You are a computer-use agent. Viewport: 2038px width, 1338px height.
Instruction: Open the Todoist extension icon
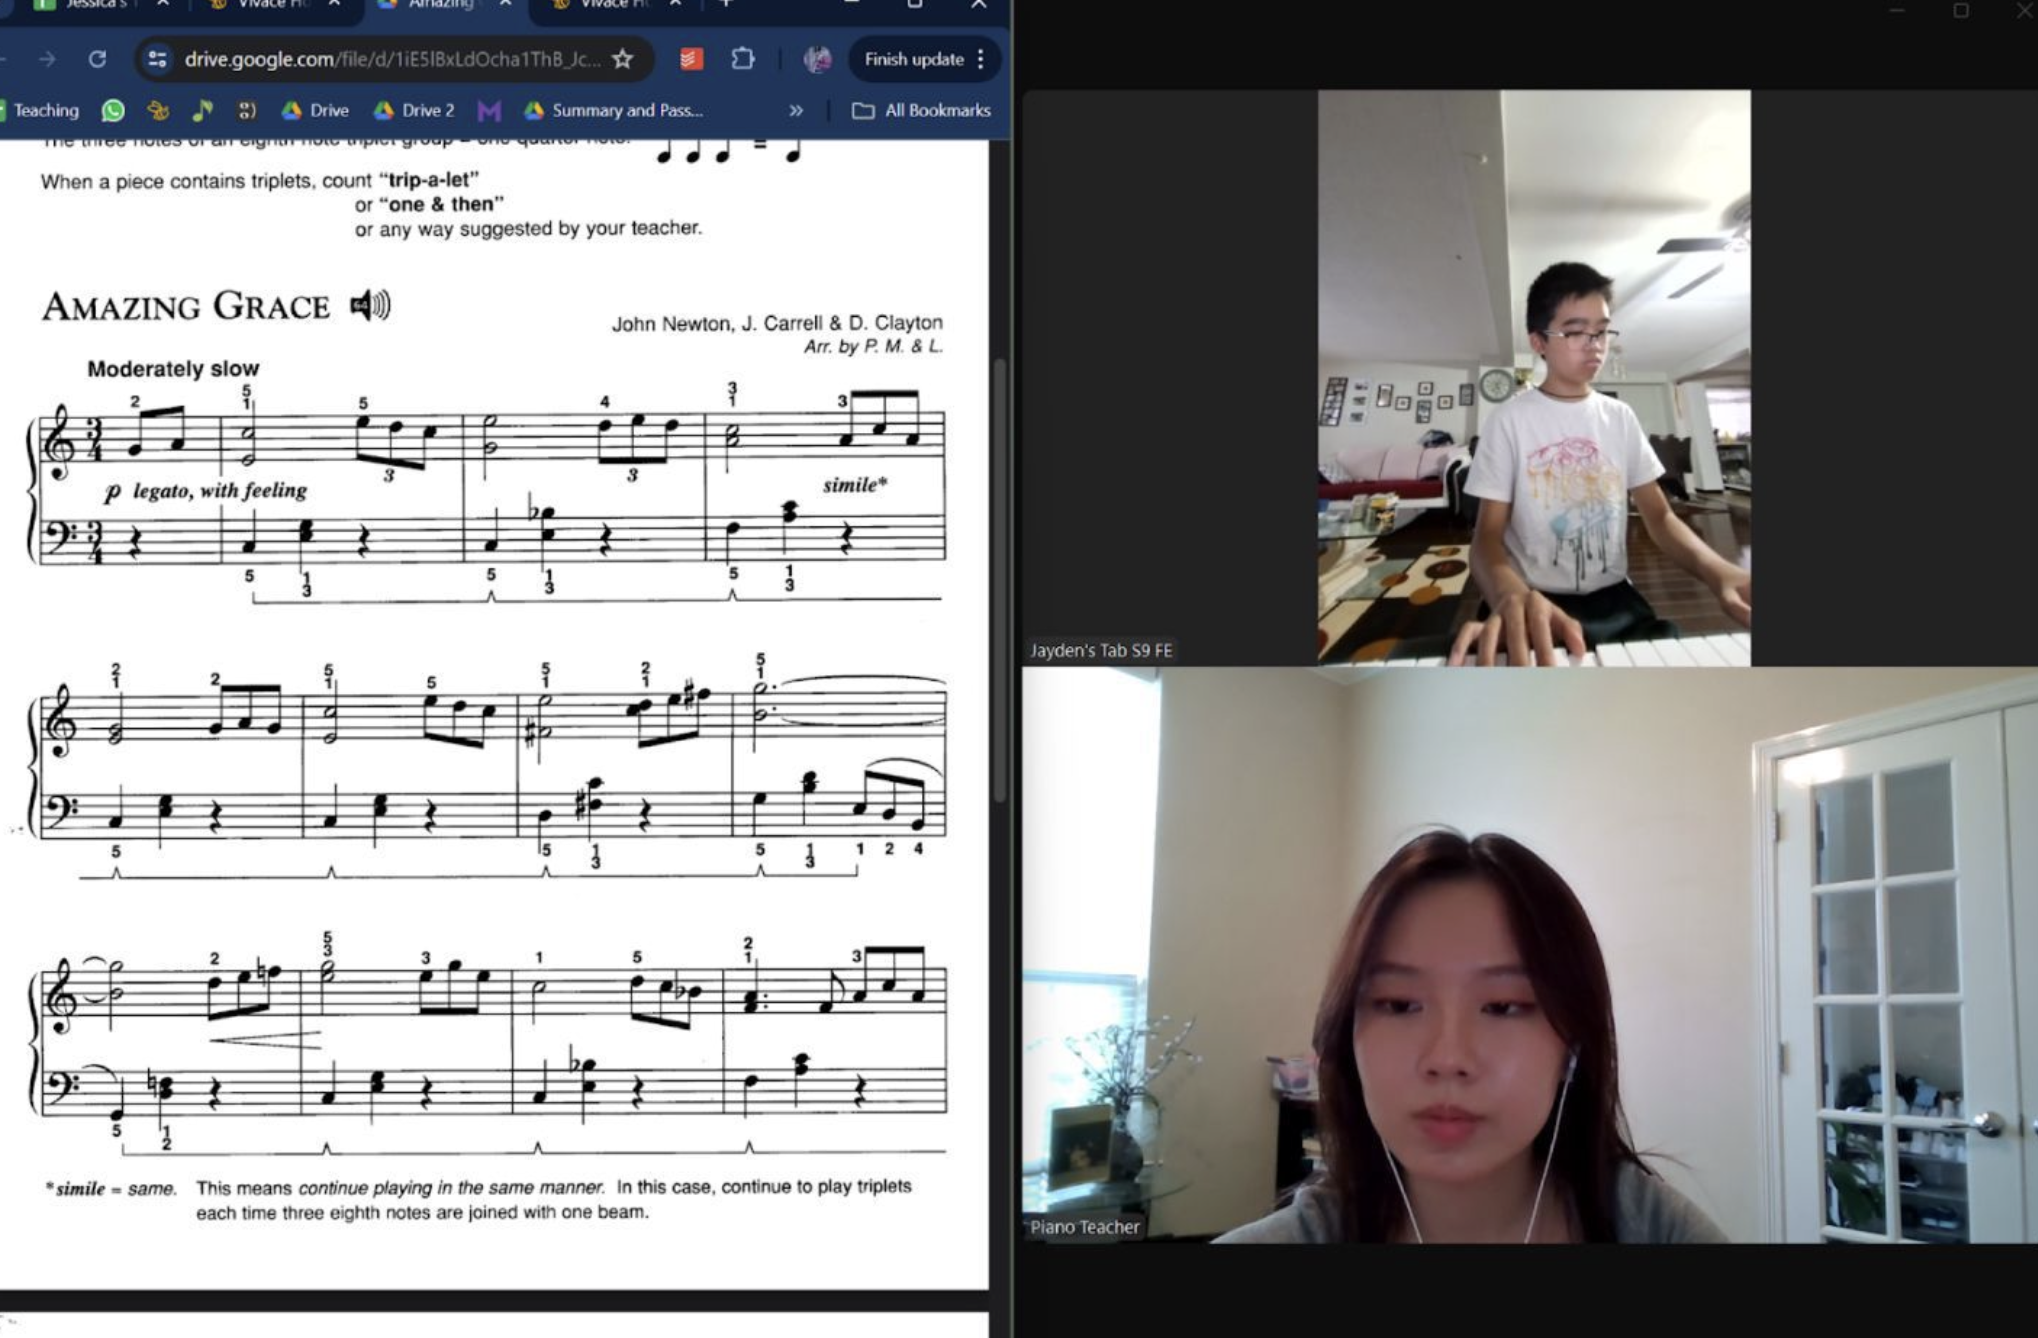tap(691, 59)
